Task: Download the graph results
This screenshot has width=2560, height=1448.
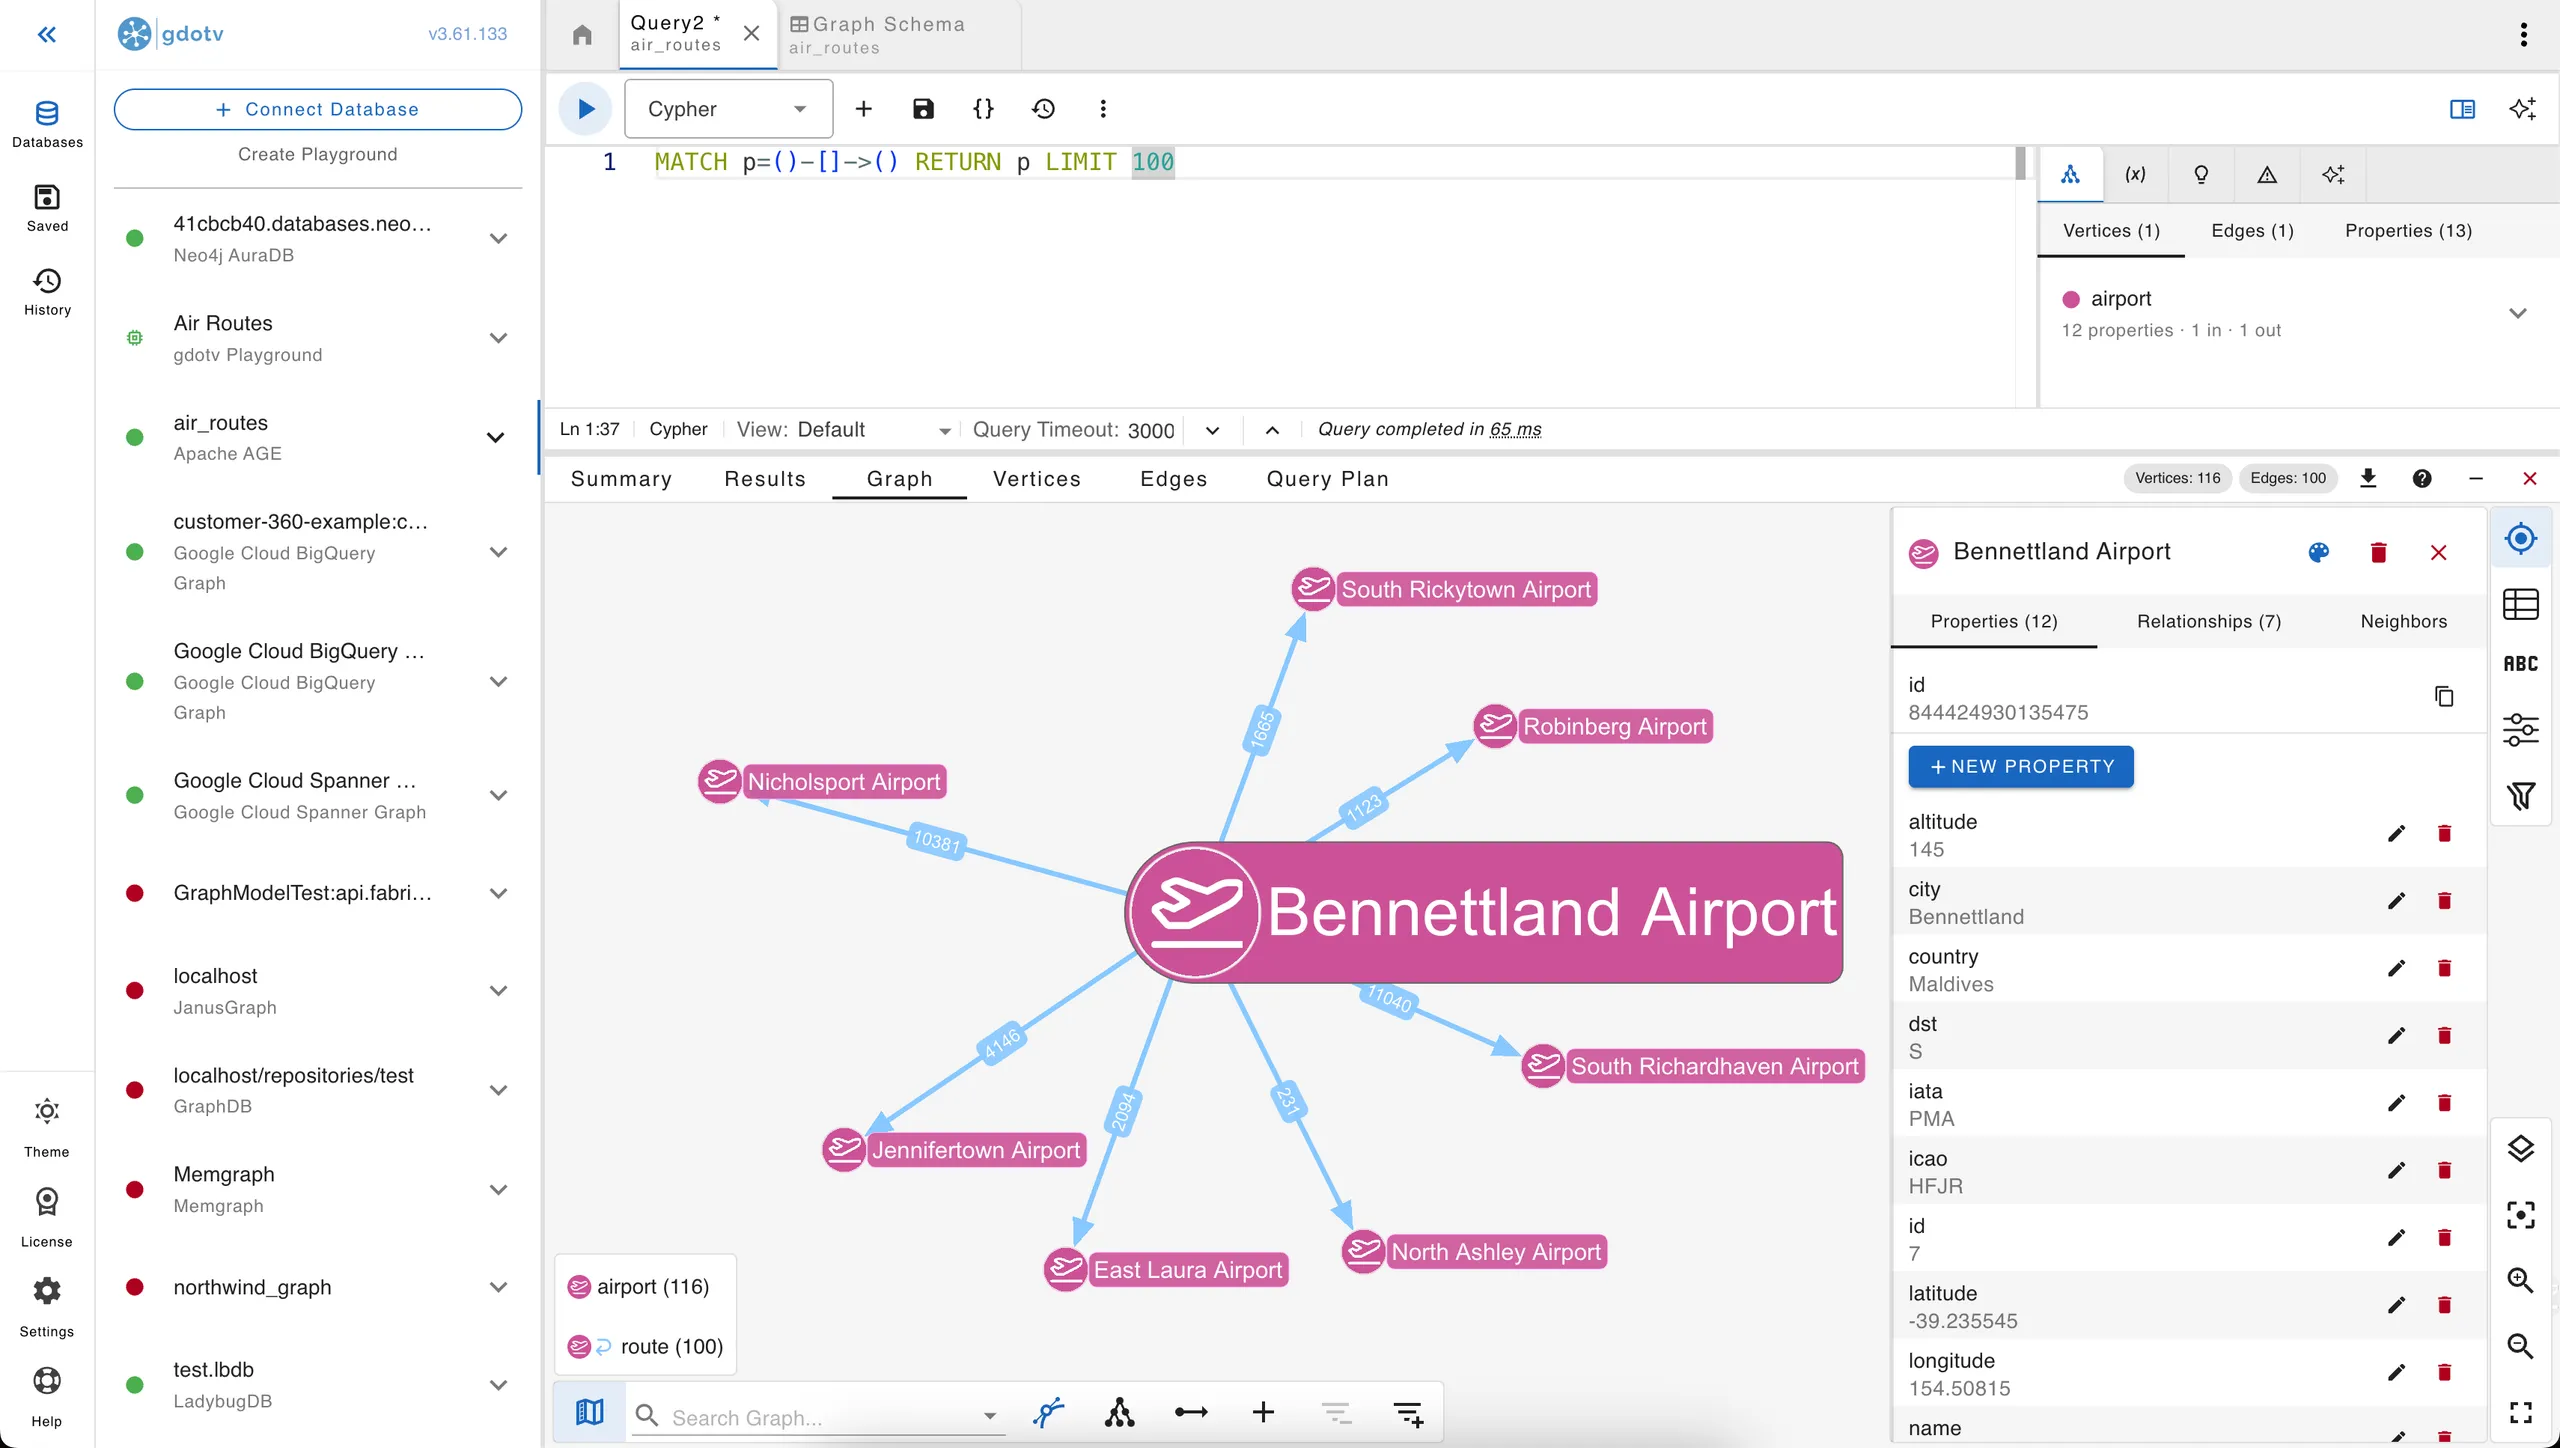Action: (x=2368, y=479)
